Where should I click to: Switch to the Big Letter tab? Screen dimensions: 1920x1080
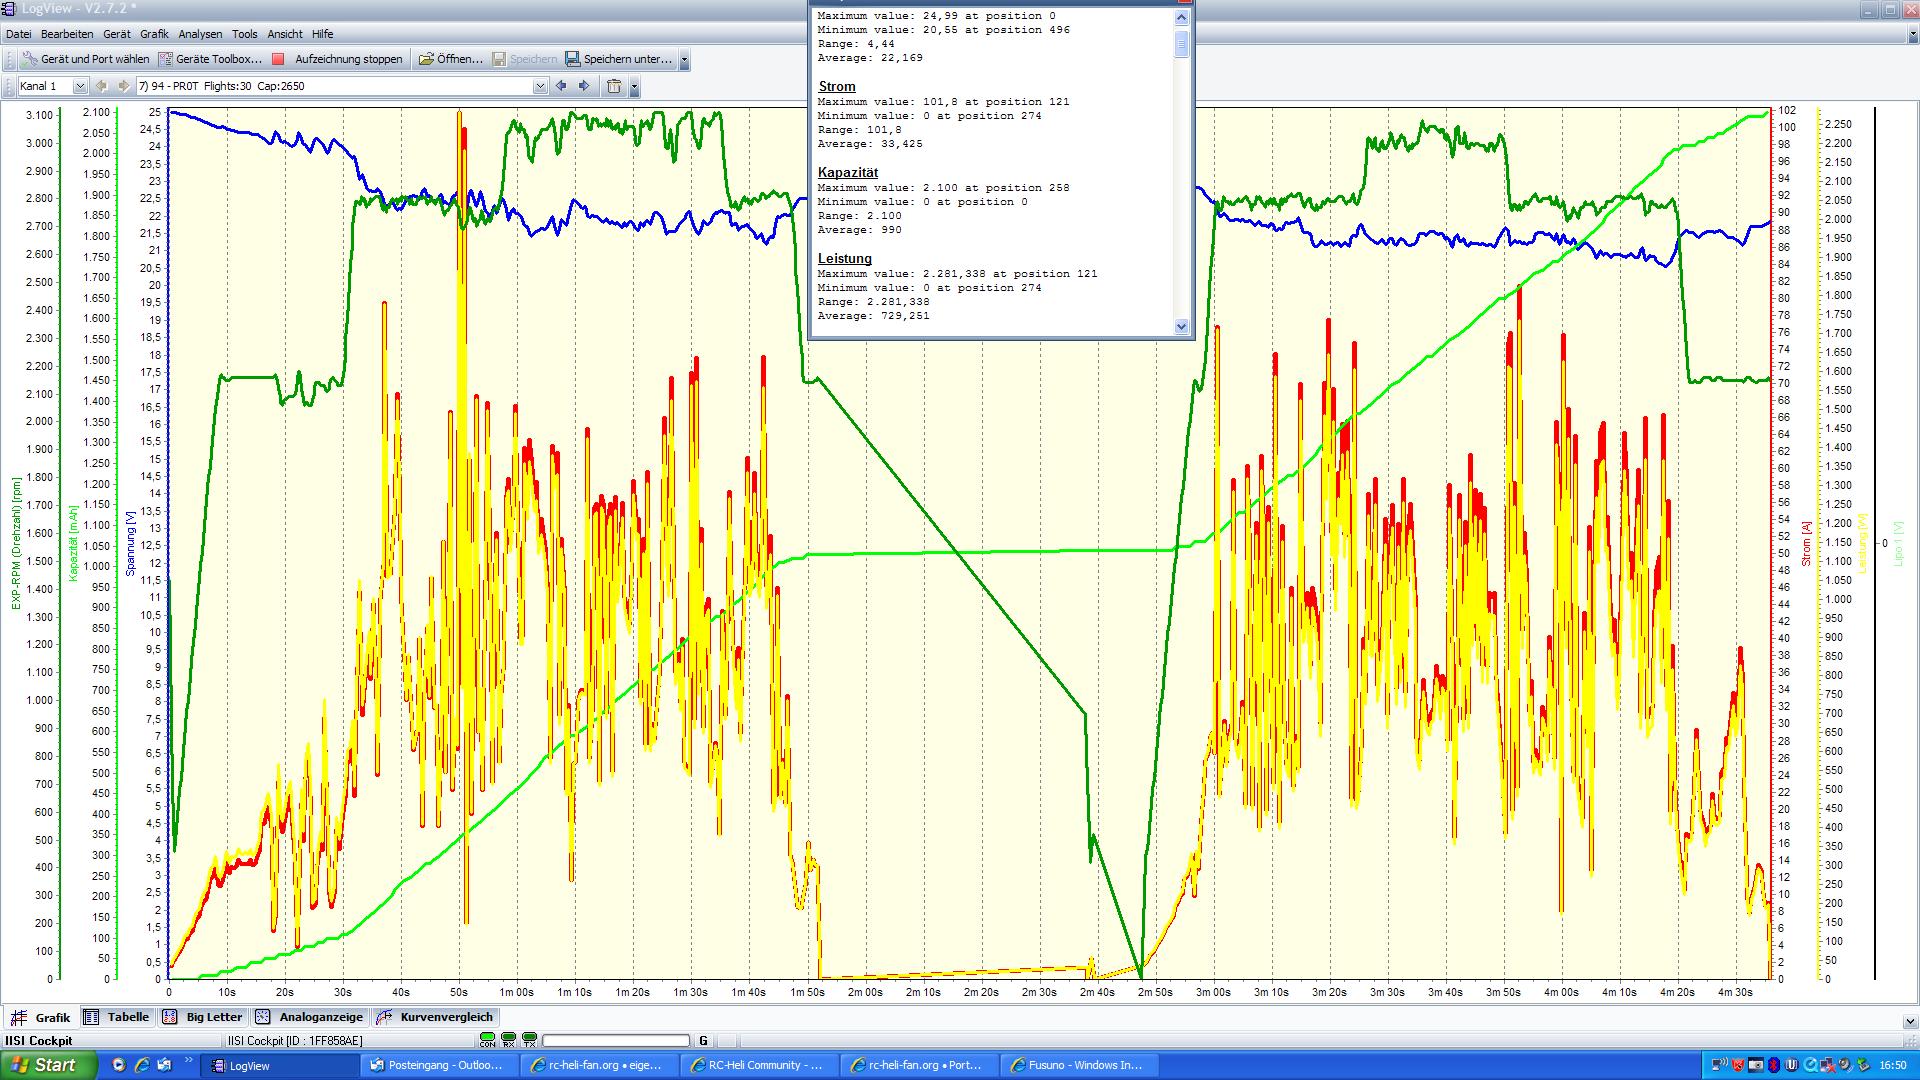pyautogui.click(x=203, y=1017)
